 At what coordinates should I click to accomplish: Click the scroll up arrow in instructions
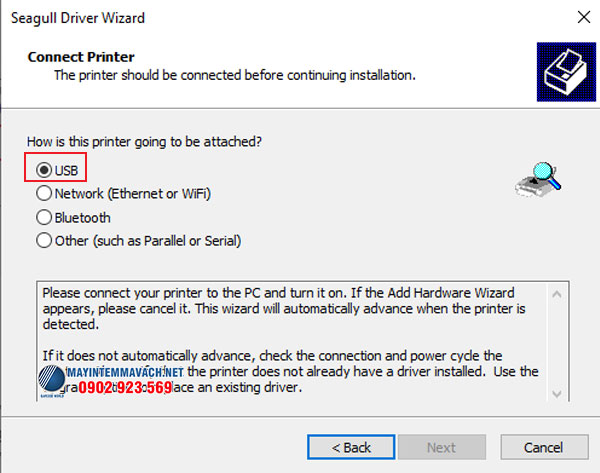(x=554, y=293)
